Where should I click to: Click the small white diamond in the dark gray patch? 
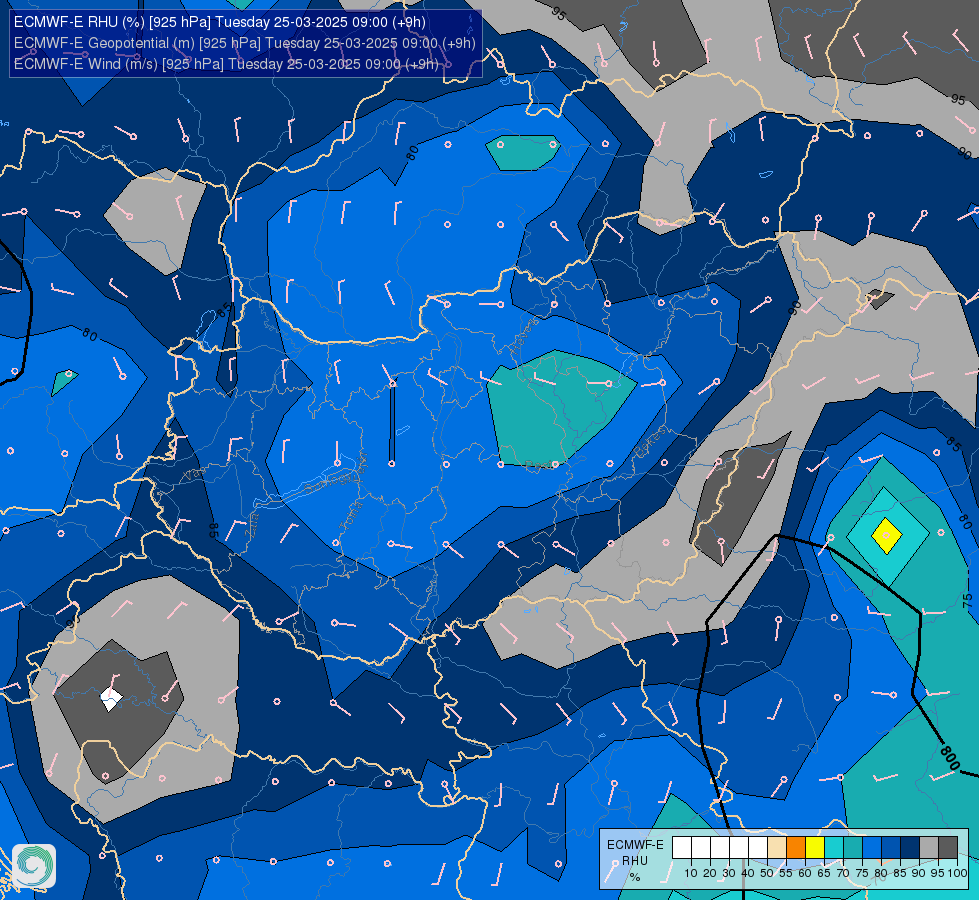112,700
